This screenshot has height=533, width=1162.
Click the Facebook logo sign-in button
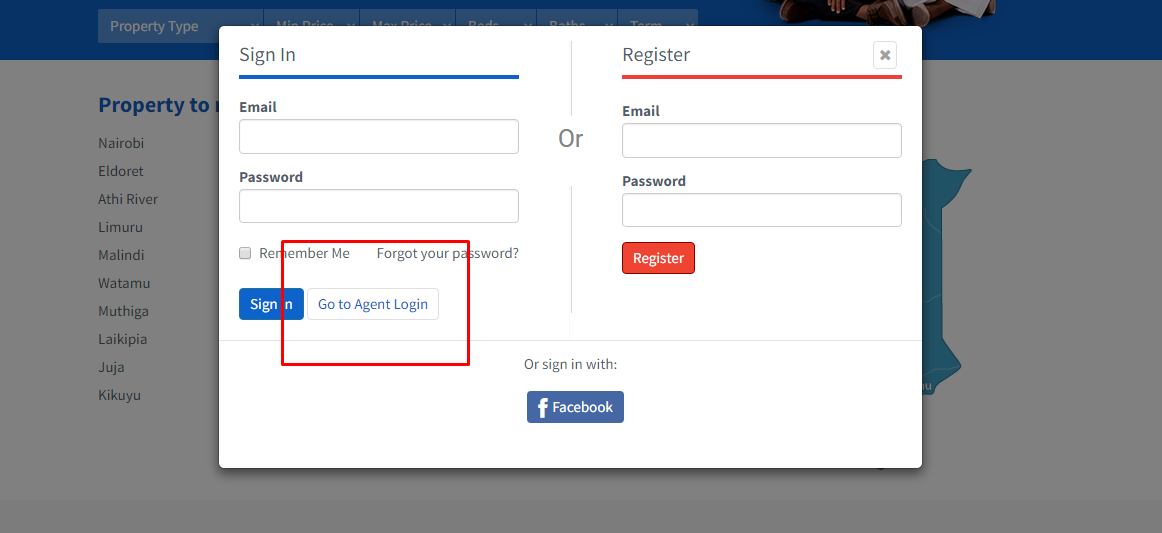pos(575,407)
